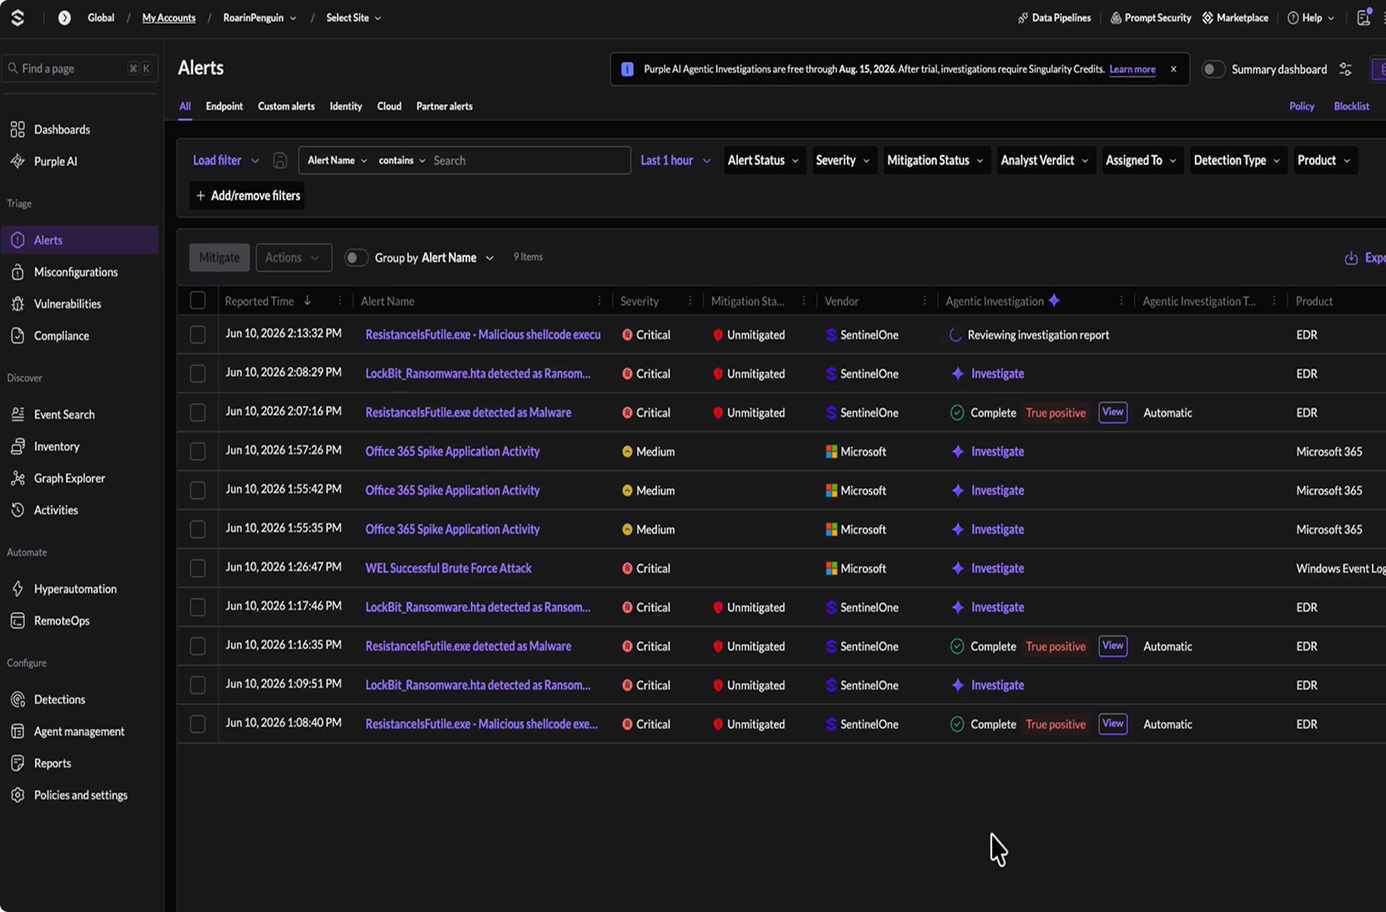1386x912 pixels.
Task: Click the alert name Search field
Action: coord(529,160)
